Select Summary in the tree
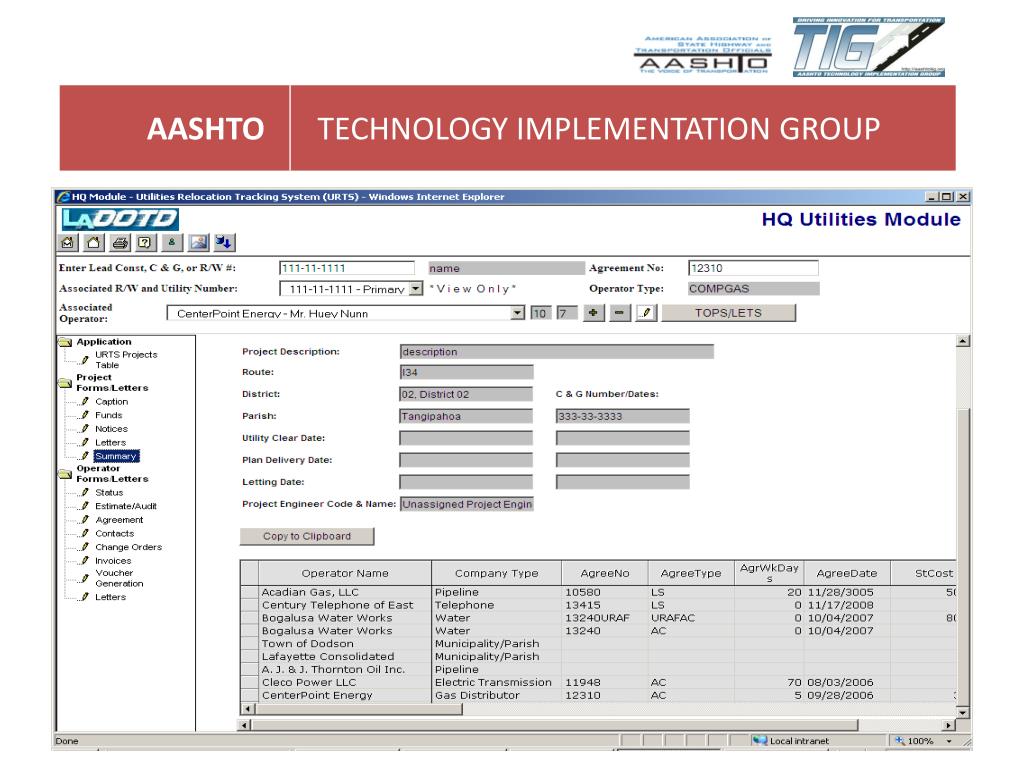 pyautogui.click(x=116, y=456)
